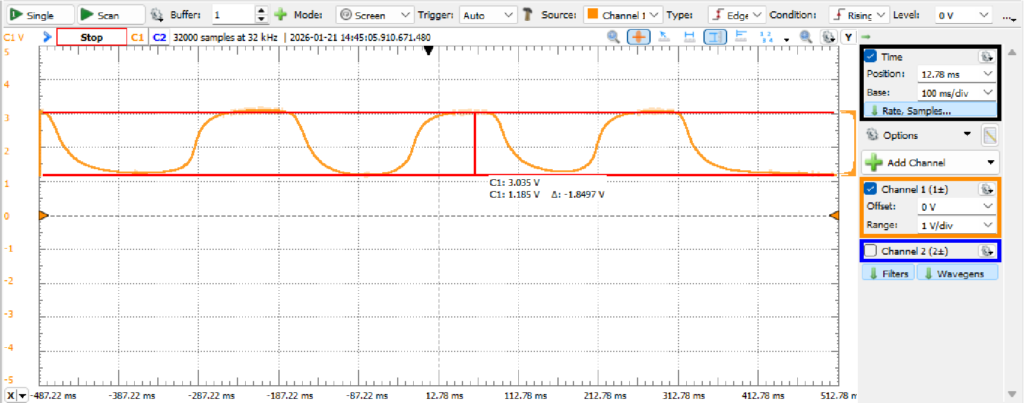
Task: Click the green plus icon next to Buffer
Action: tap(281, 15)
